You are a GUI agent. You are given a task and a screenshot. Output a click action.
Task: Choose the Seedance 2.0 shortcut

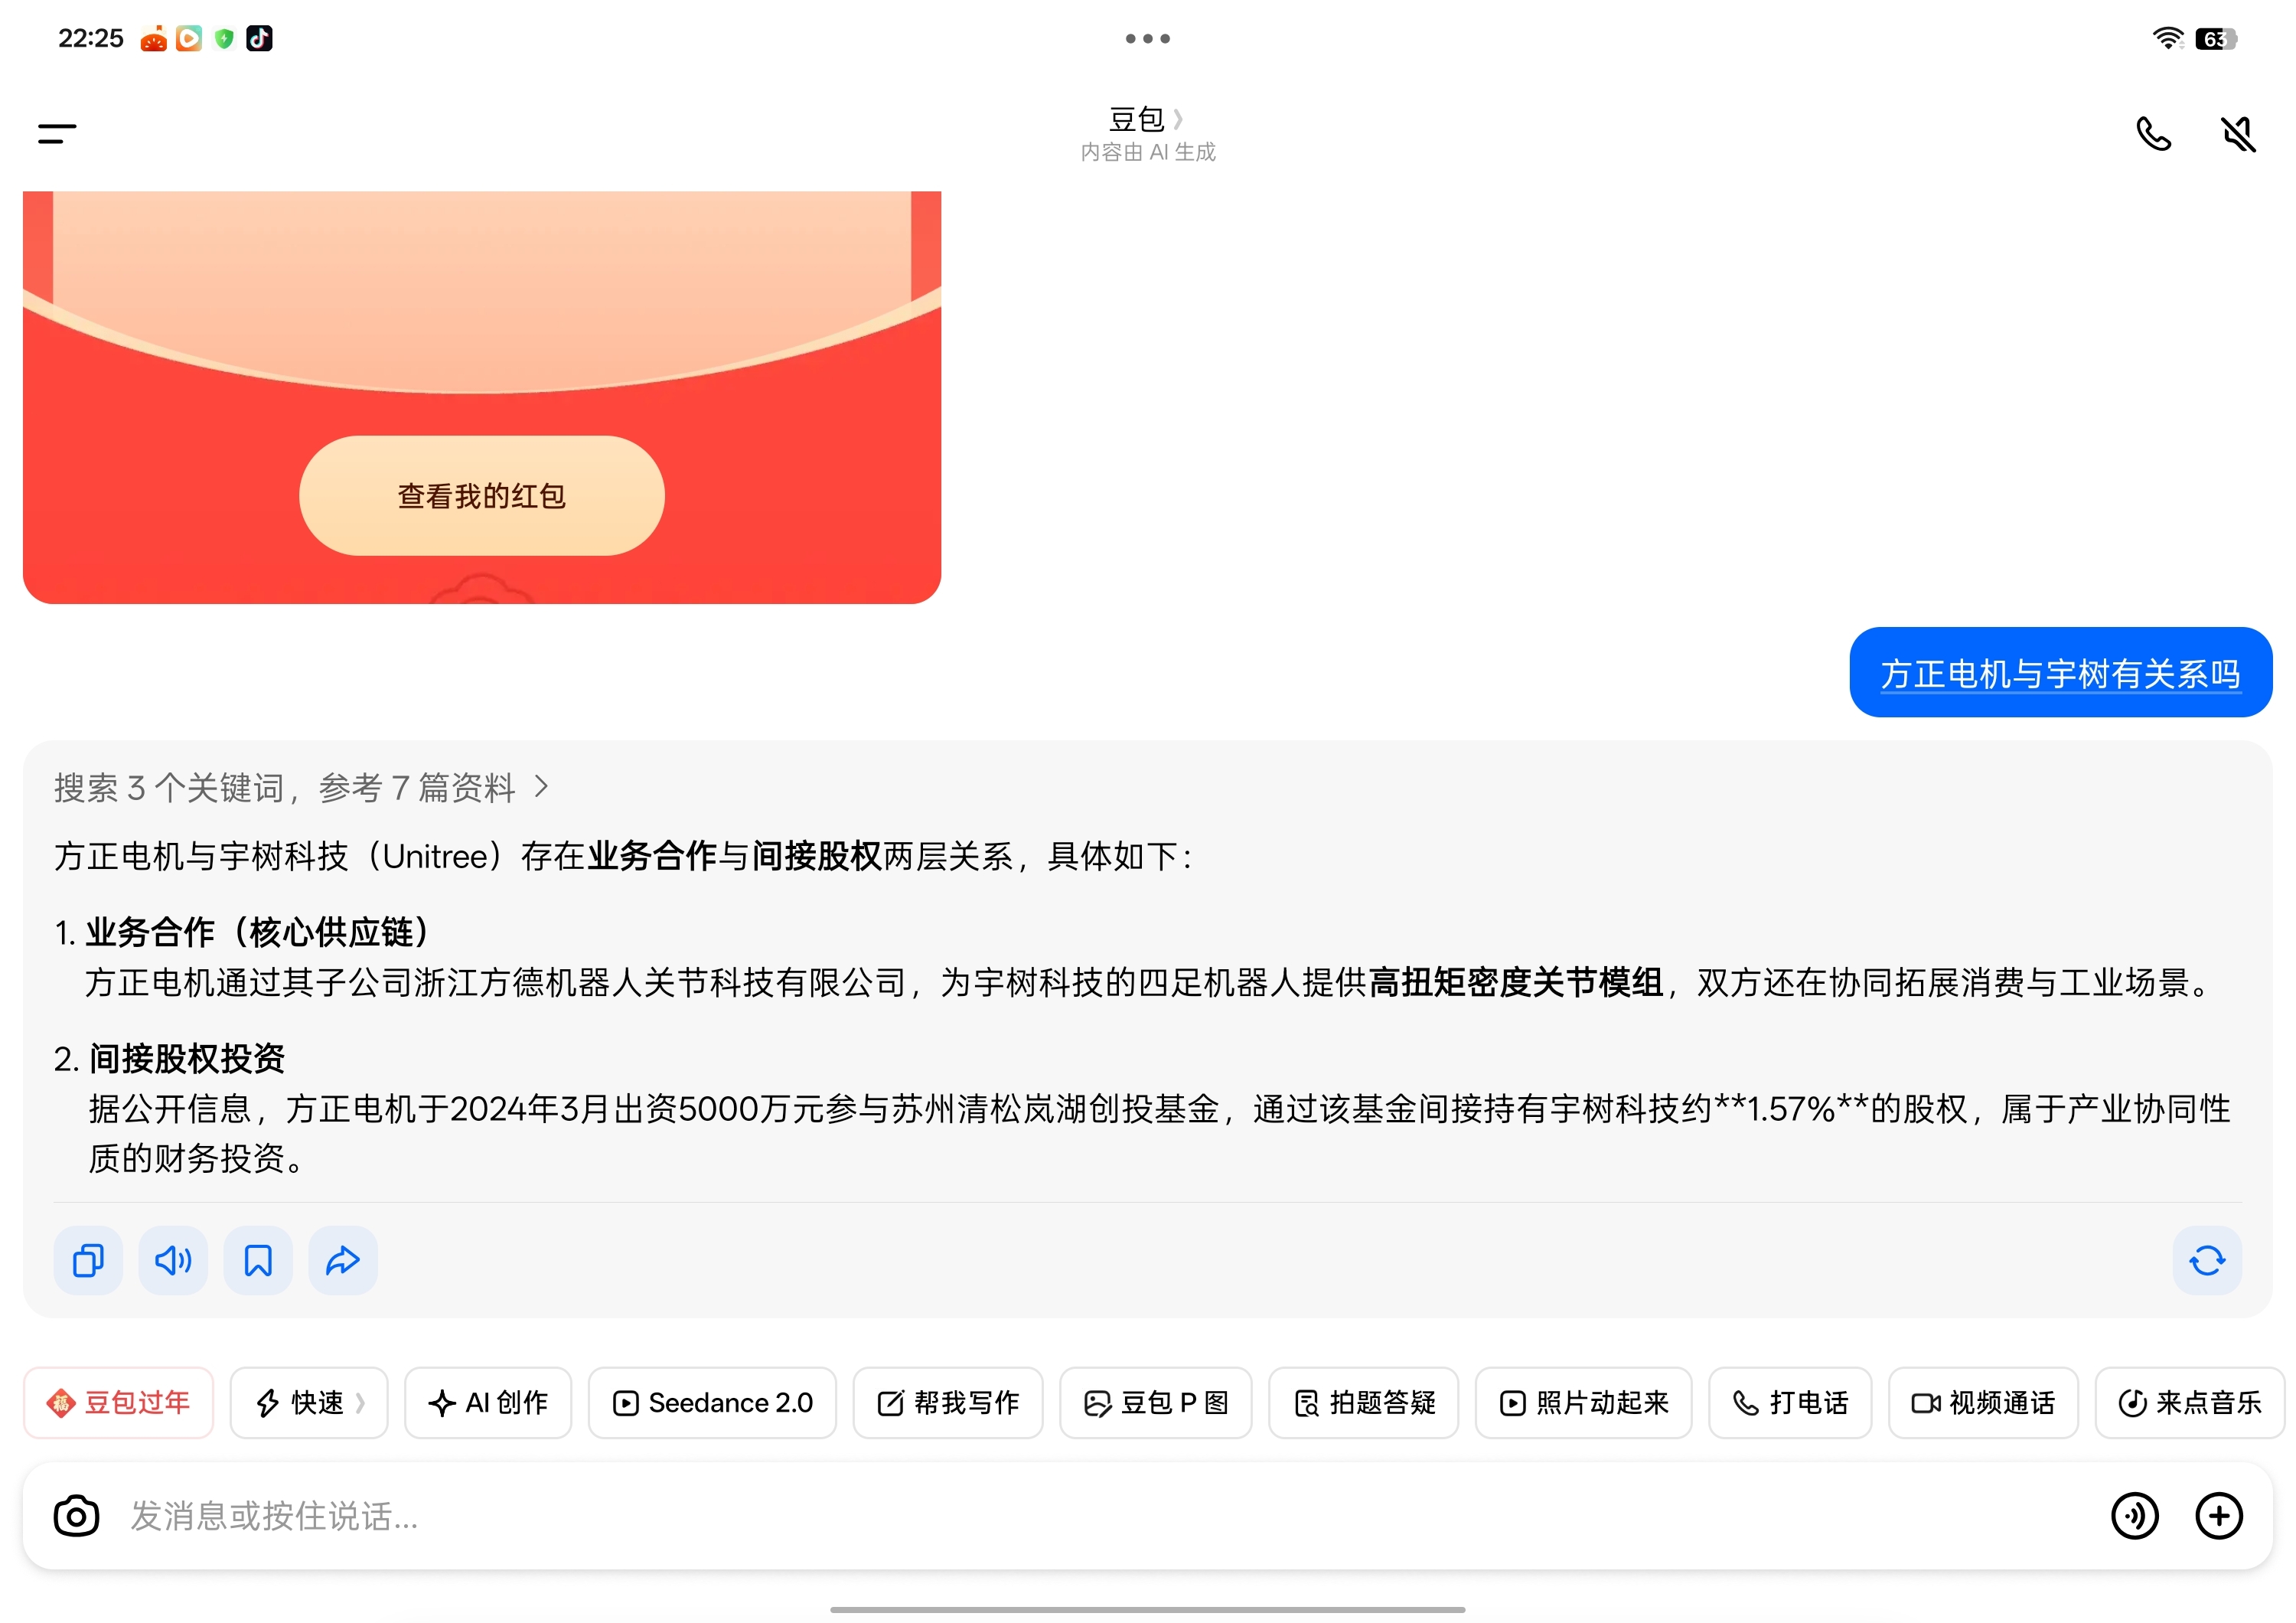tap(712, 1403)
